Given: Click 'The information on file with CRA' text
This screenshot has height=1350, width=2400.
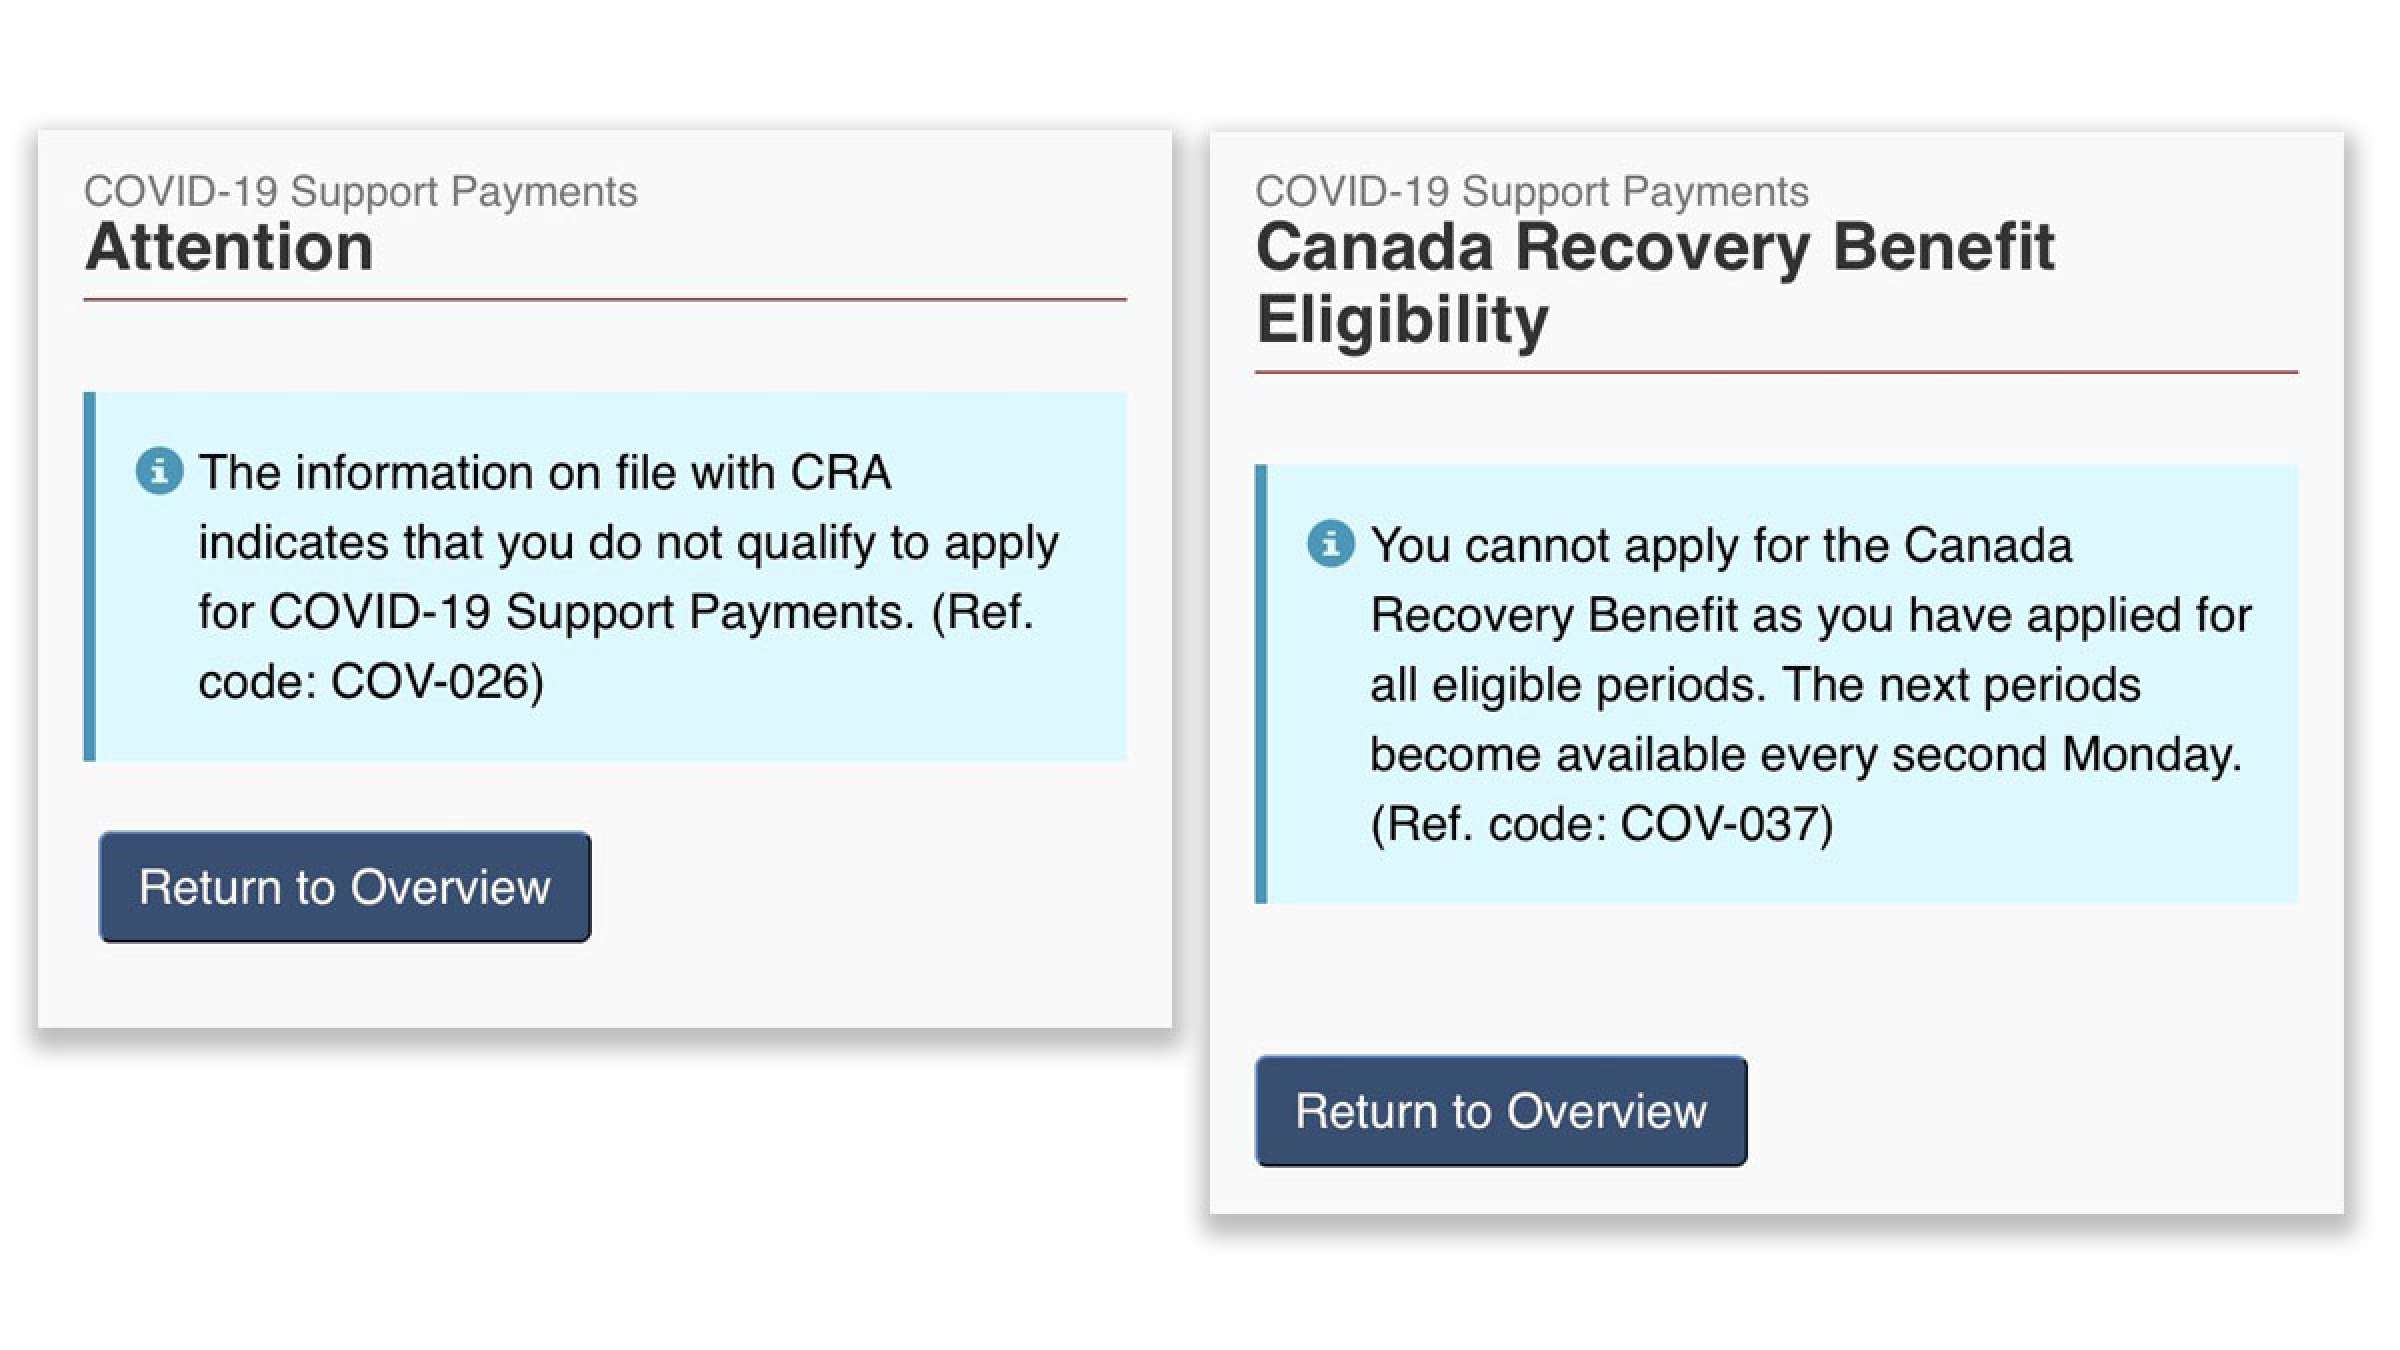Looking at the screenshot, I should click(545, 473).
